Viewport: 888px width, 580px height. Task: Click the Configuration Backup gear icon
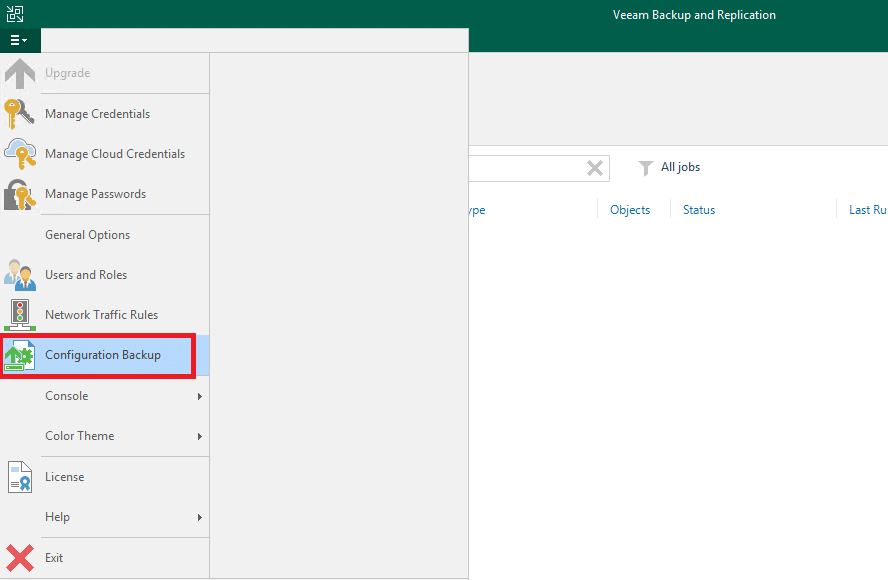point(20,356)
